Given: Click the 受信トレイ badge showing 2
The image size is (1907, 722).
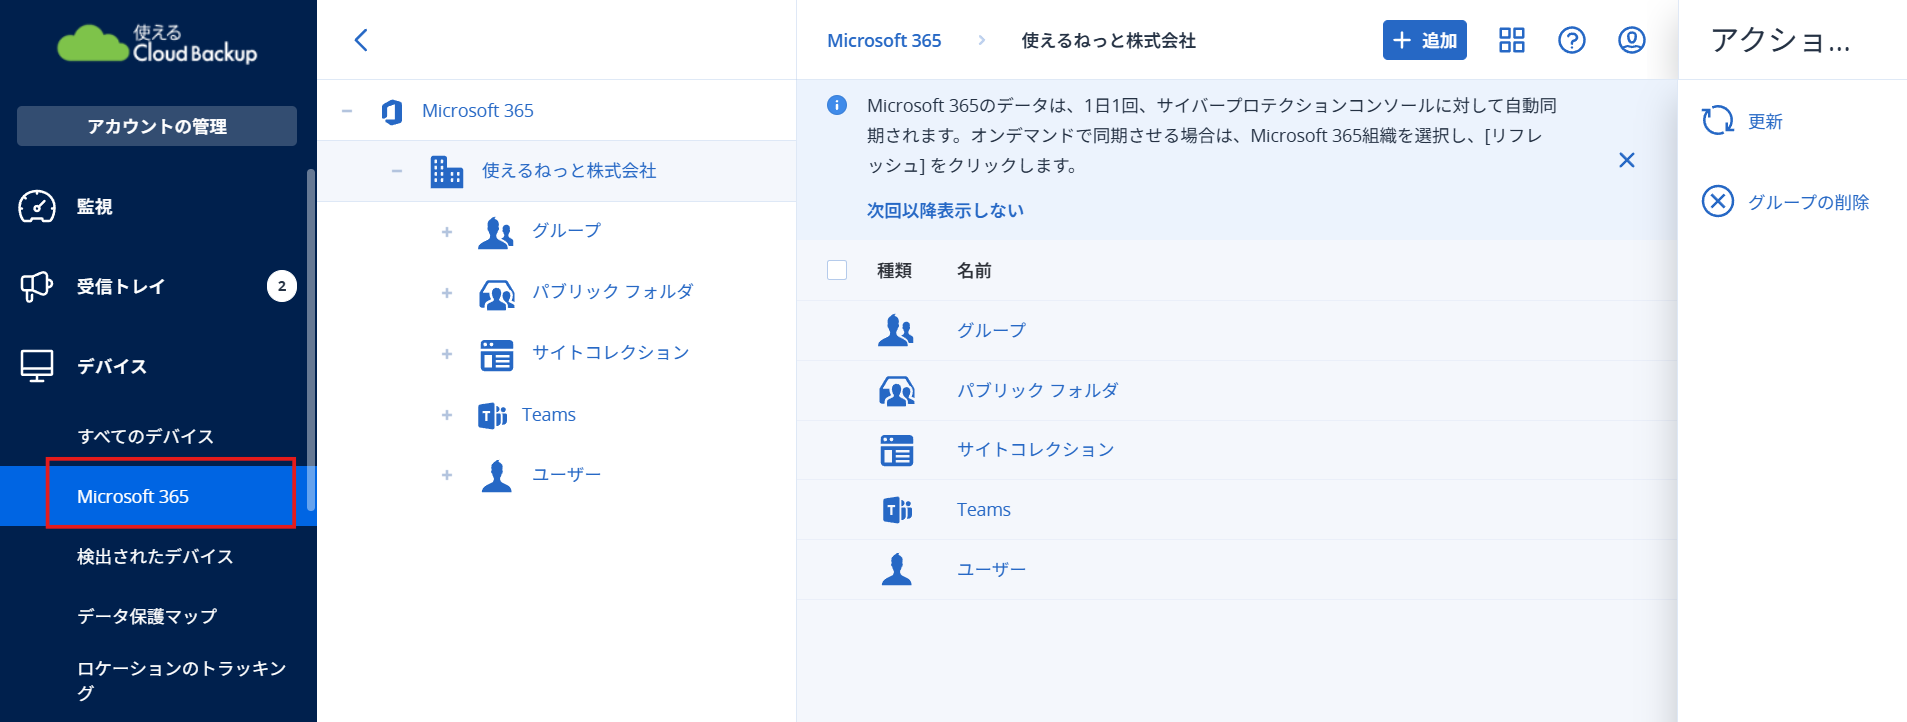Looking at the screenshot, I should pyautogui.click(x=282, y=286).
